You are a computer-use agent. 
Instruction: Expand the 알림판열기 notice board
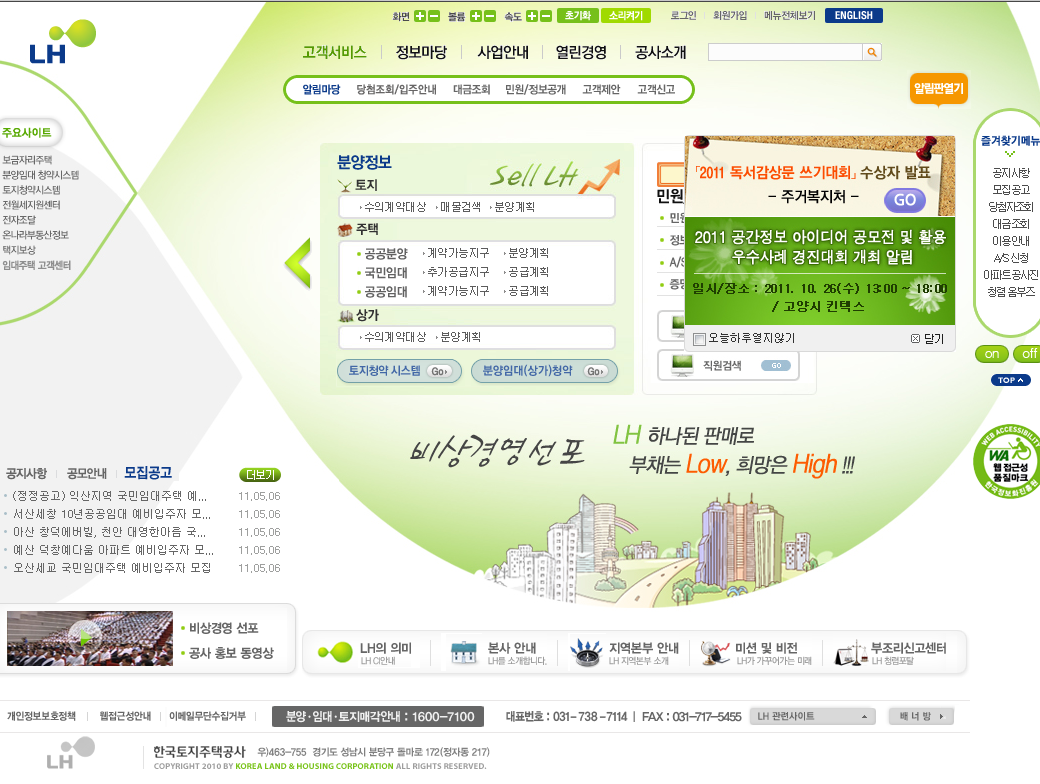click(939, 89)
